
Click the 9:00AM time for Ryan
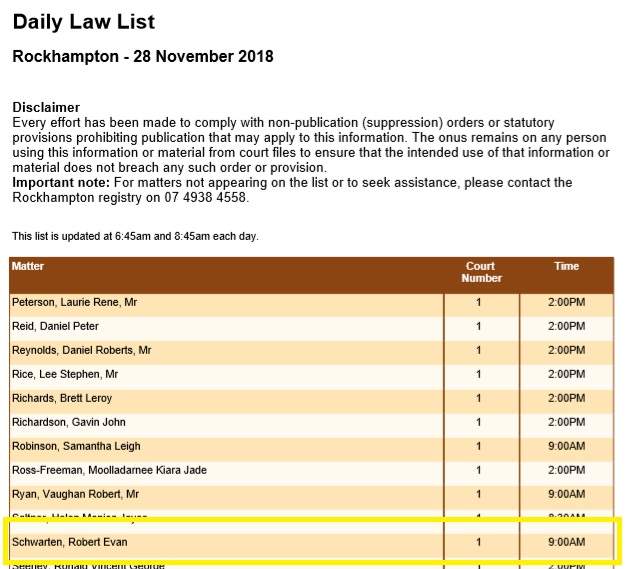pyautogui.click(x=566, y=494)
